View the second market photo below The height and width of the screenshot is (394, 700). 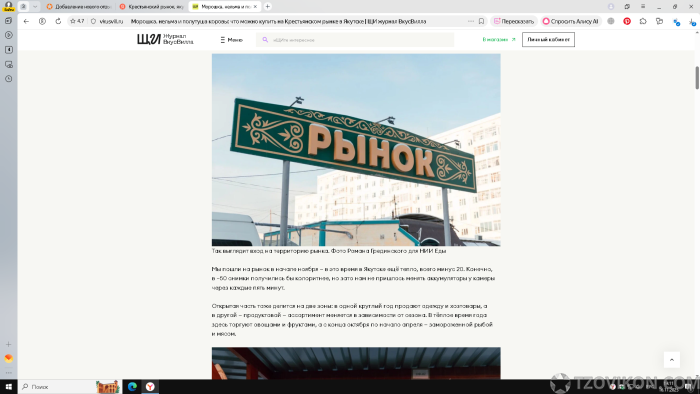tap(356, 364)
